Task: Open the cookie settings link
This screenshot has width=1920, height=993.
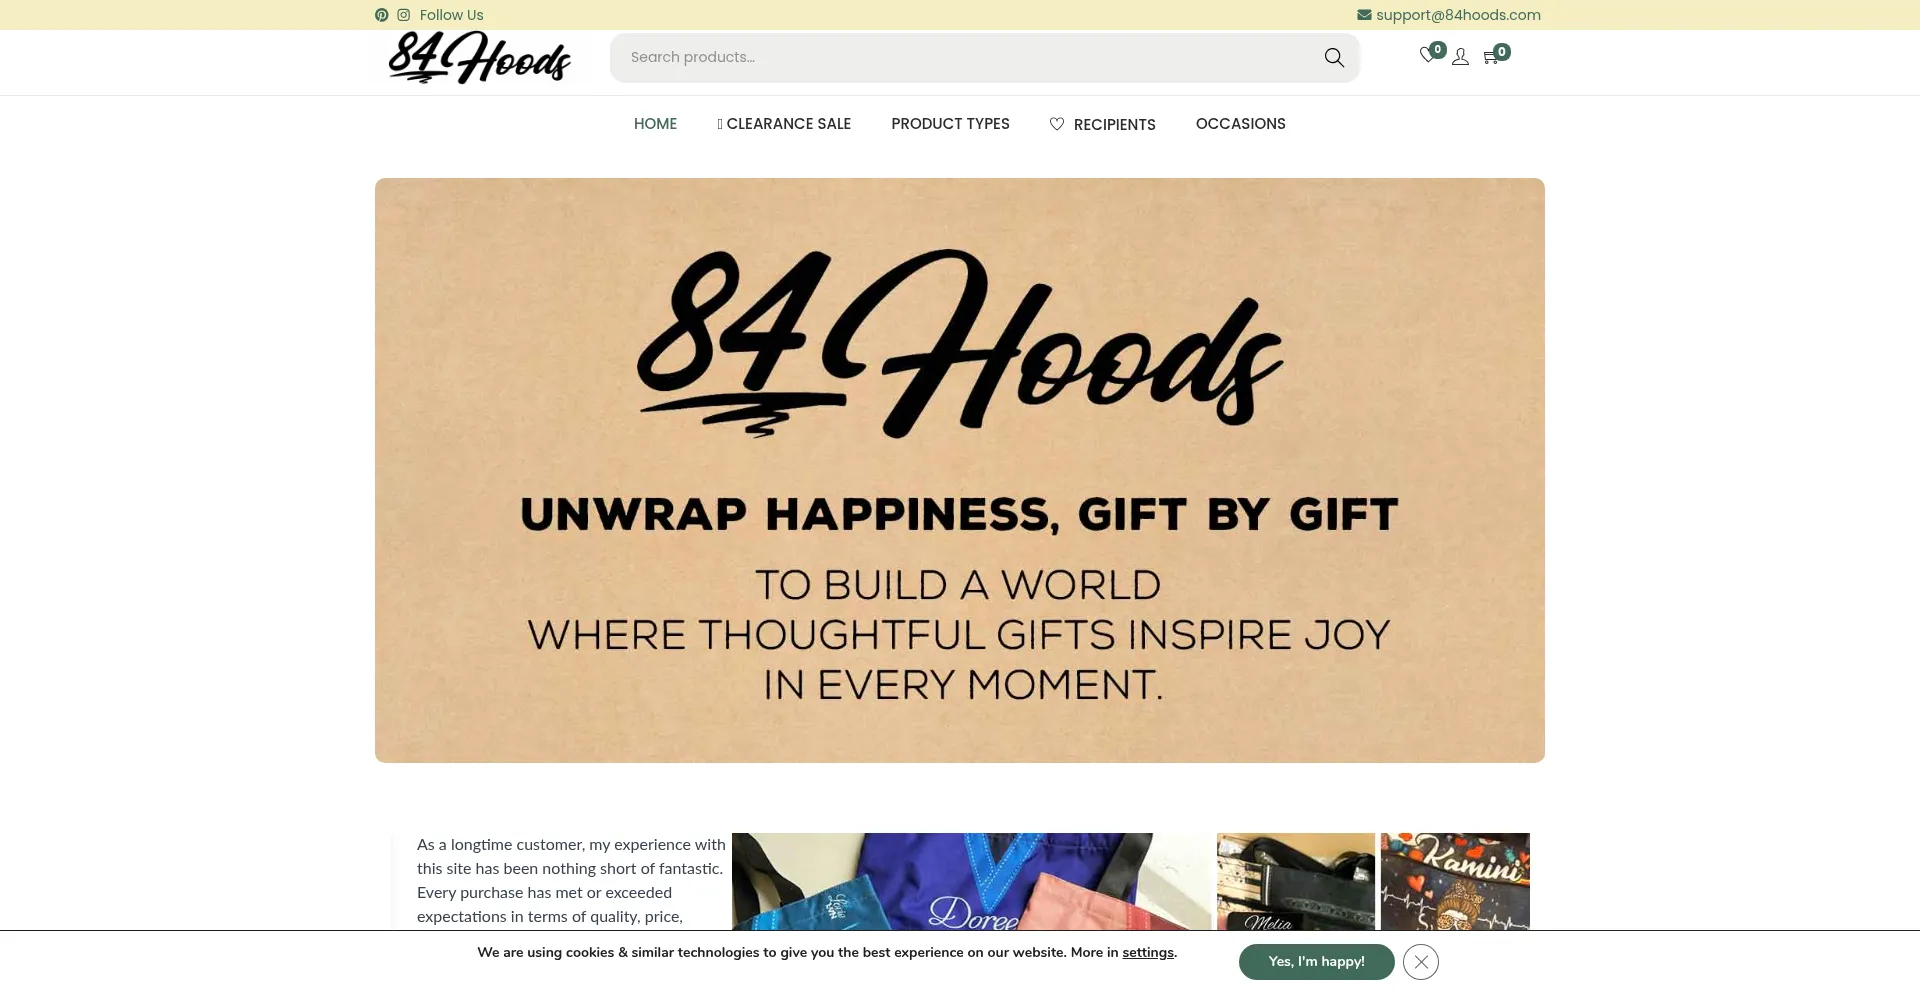Action: (1148, 953)
